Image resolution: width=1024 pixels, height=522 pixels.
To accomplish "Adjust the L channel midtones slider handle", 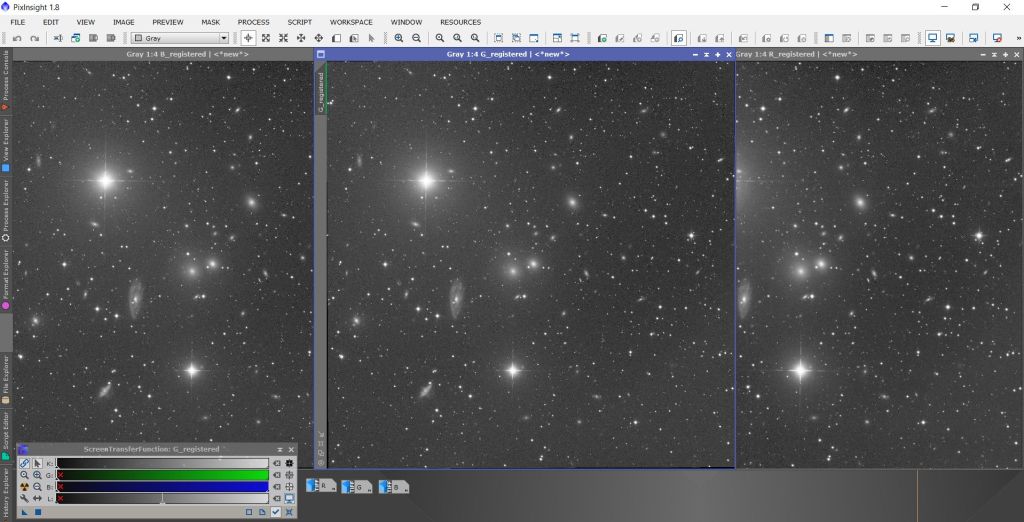I will [x=162, y=499].
